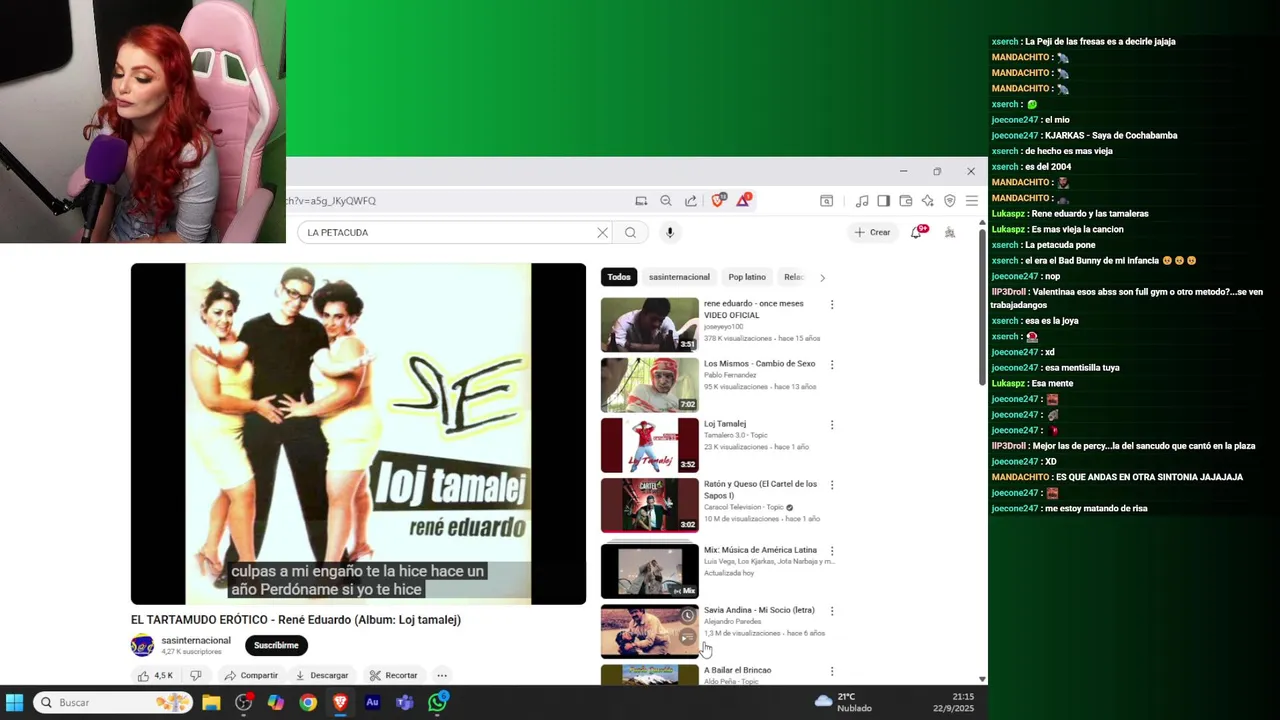This screenshot has width=1280, height=720.
Task: Click the zoom magnifier icon in address bar
Action: point(666,201)
